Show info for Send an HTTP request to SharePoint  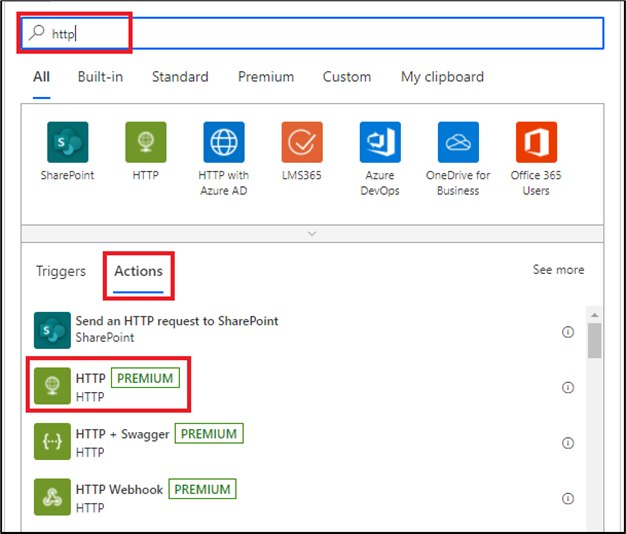[x=568, y=332]
